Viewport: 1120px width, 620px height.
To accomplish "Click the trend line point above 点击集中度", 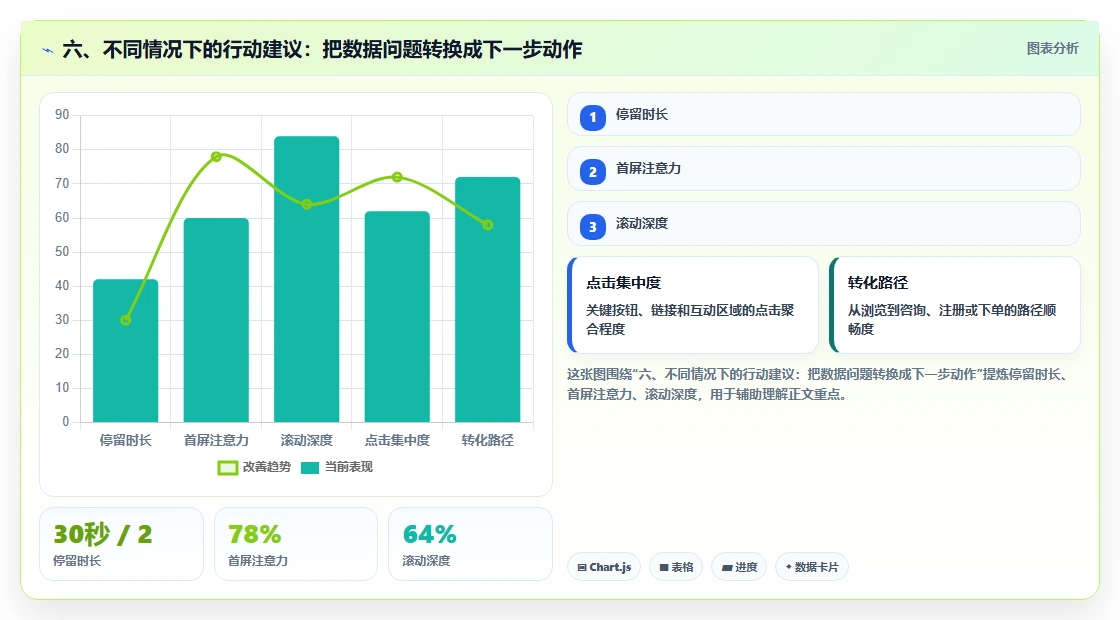I will point(397,177).
